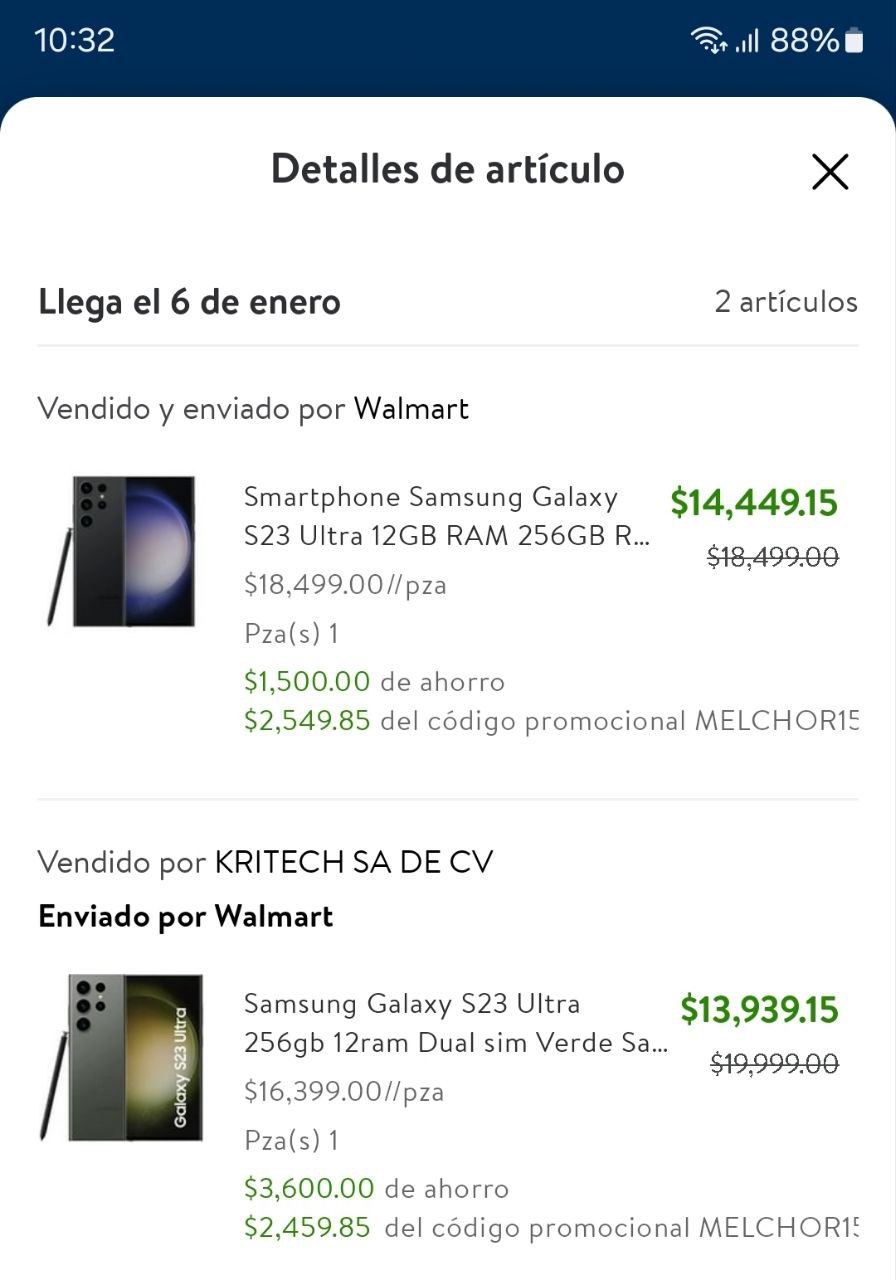Tap the crossed-out $18,499.00 price
The height and width of the screenshot is (1280, 896).
tap(772, 558)
